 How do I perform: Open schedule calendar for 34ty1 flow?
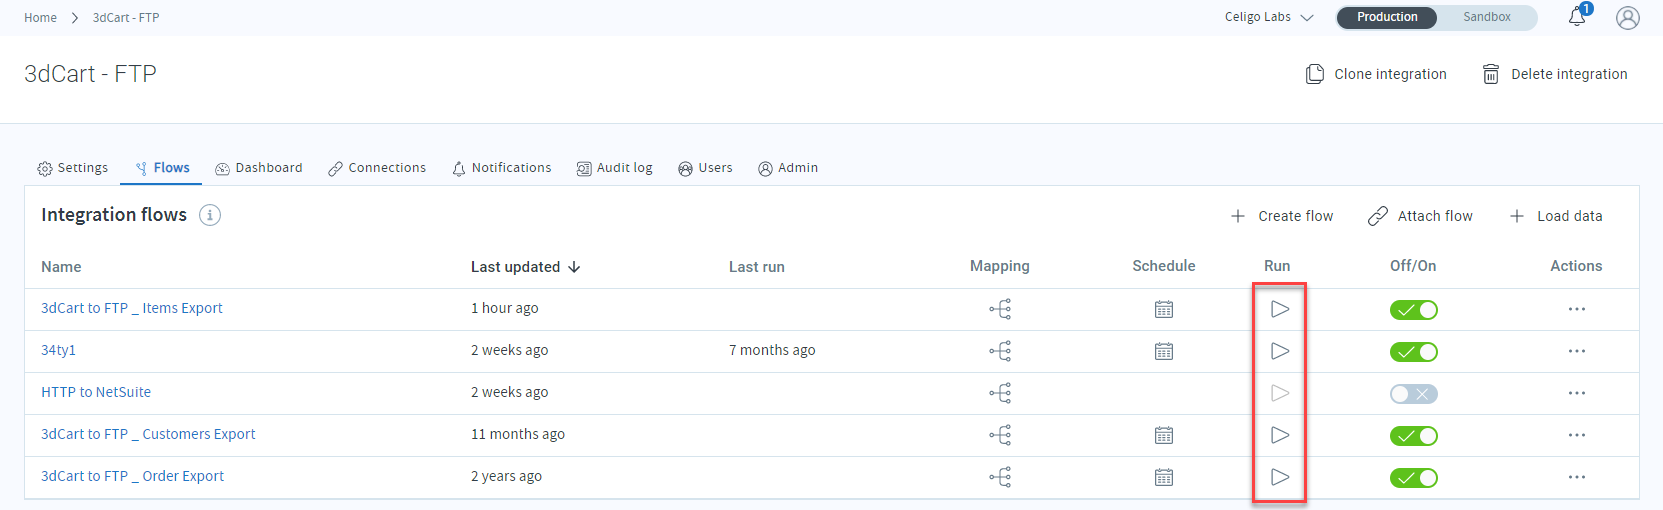1164,351
